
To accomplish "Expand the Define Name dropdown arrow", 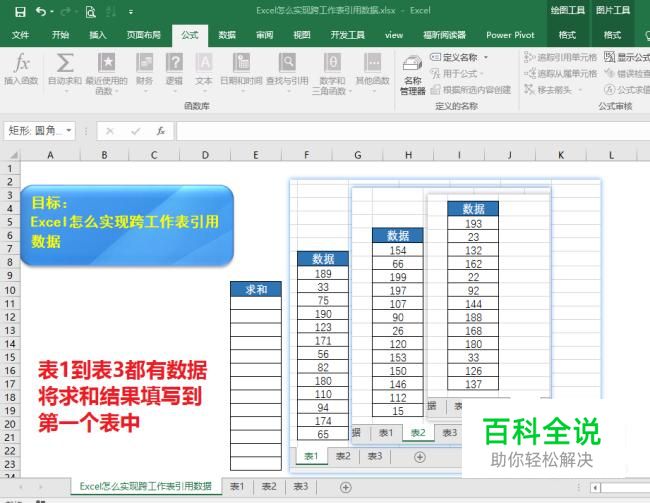I will (486, 57).
